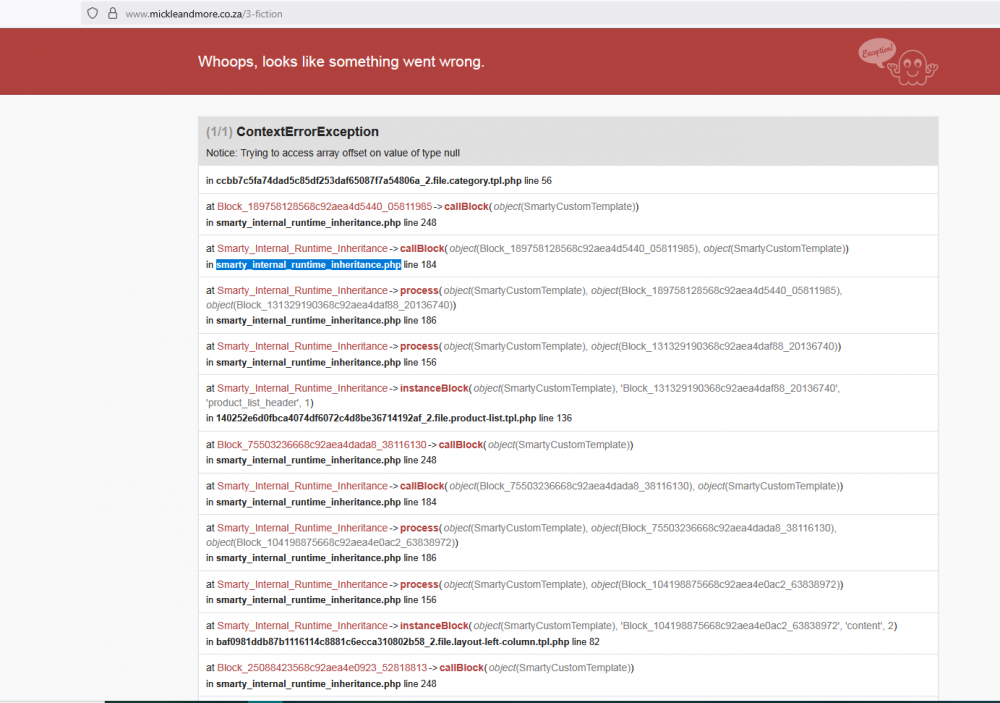Image resolution: width=1000 pixels, height=703 pixels.
Task: Open Block_189758128568c92aea4d5440_05811985 class link
Action: tap(325, 207)
